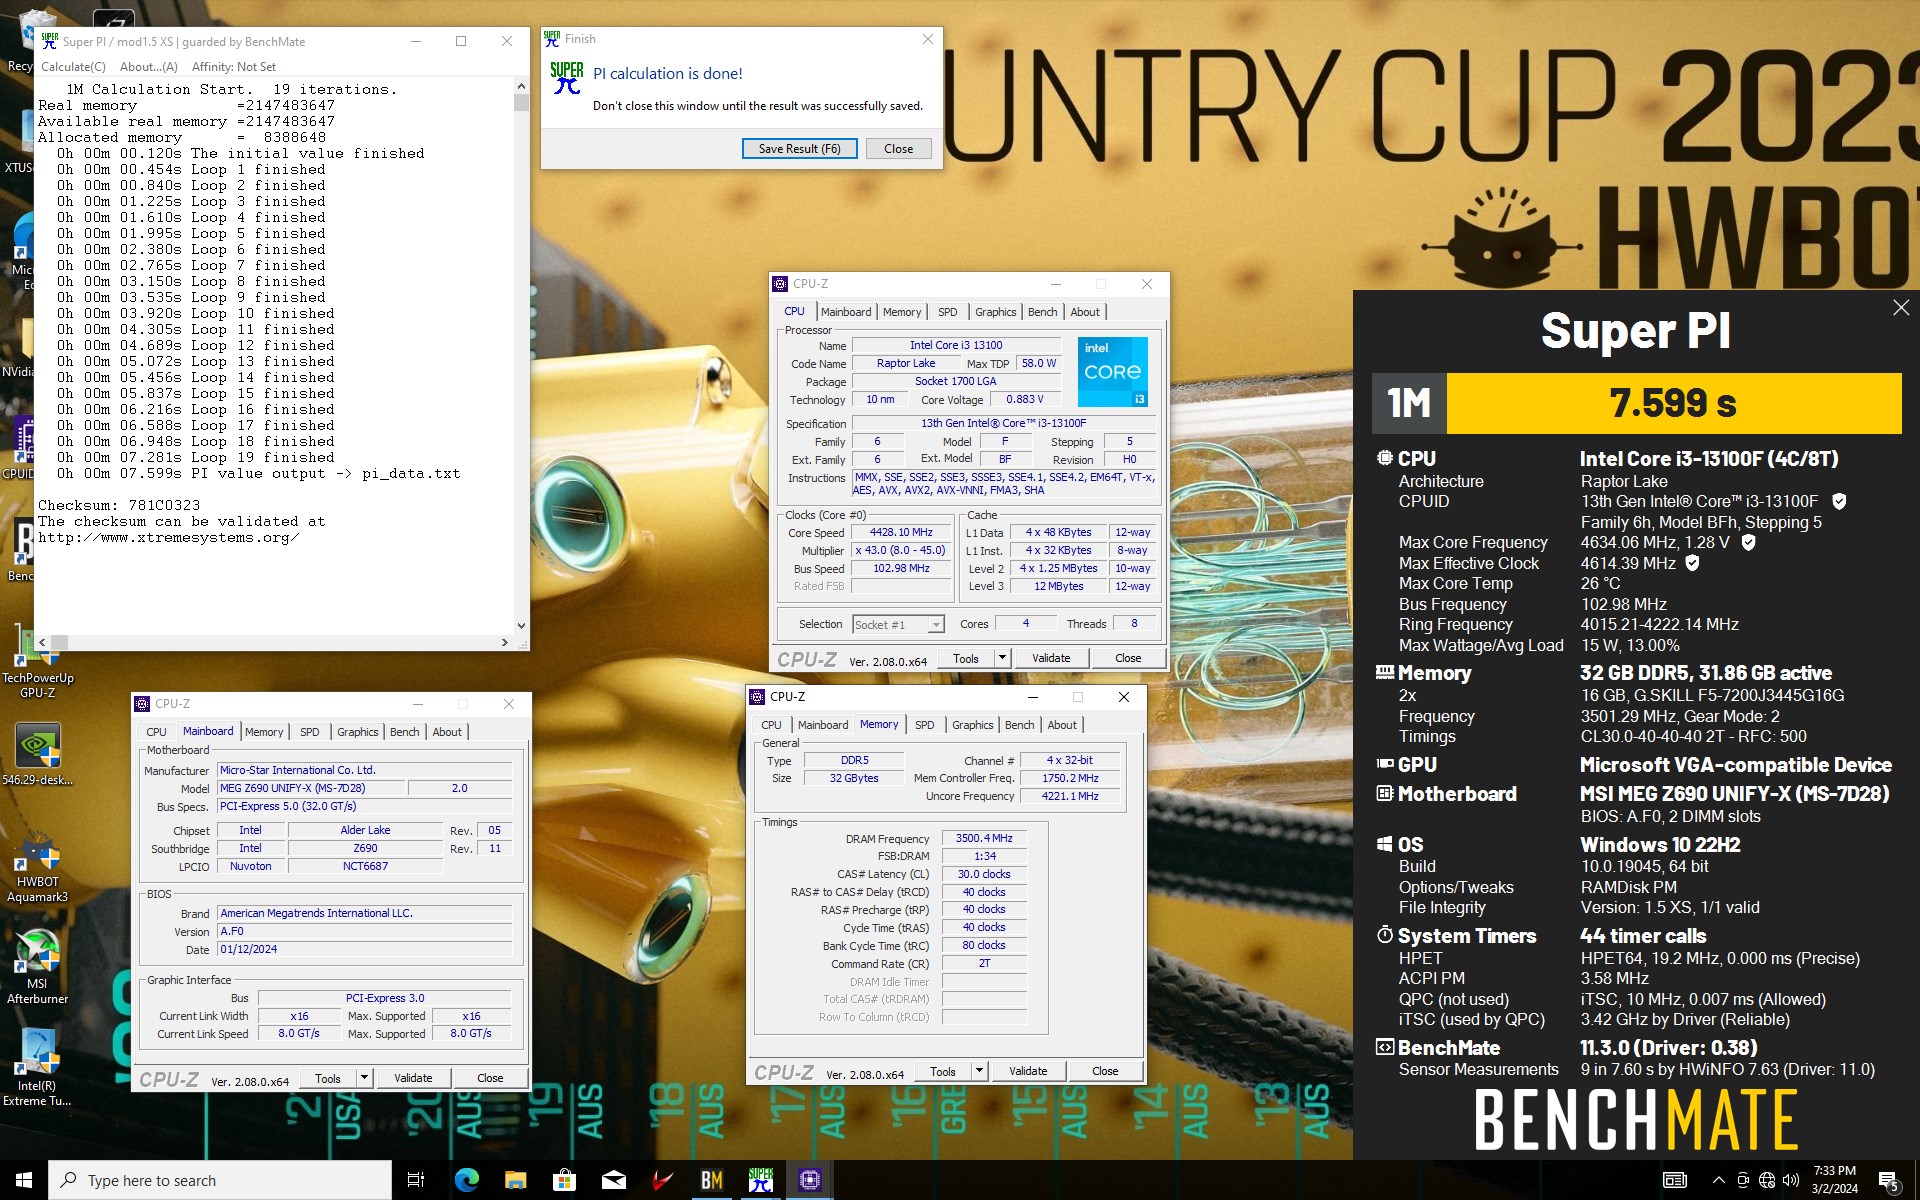Click Close button in Finish dialog
Screen dimensions: 1920x1200
point(898,149)
